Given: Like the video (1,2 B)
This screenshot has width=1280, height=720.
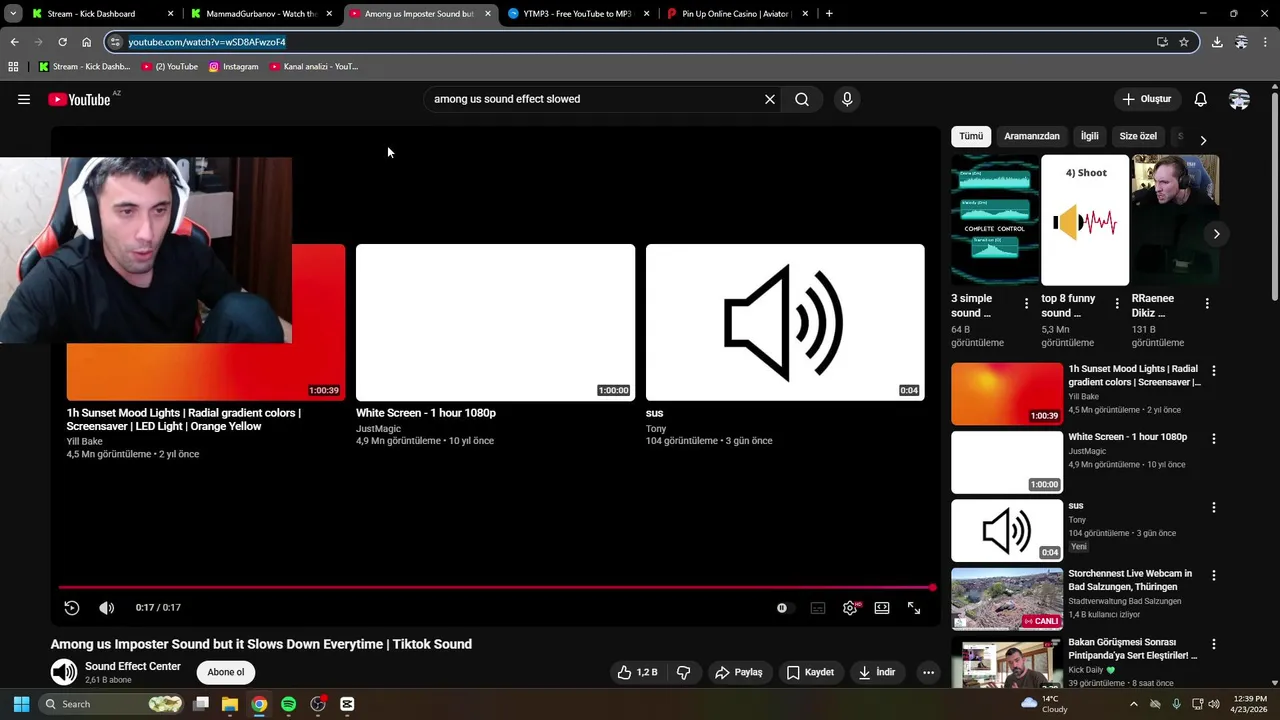Looking at the screenshot, I should (x=637, y=673).
